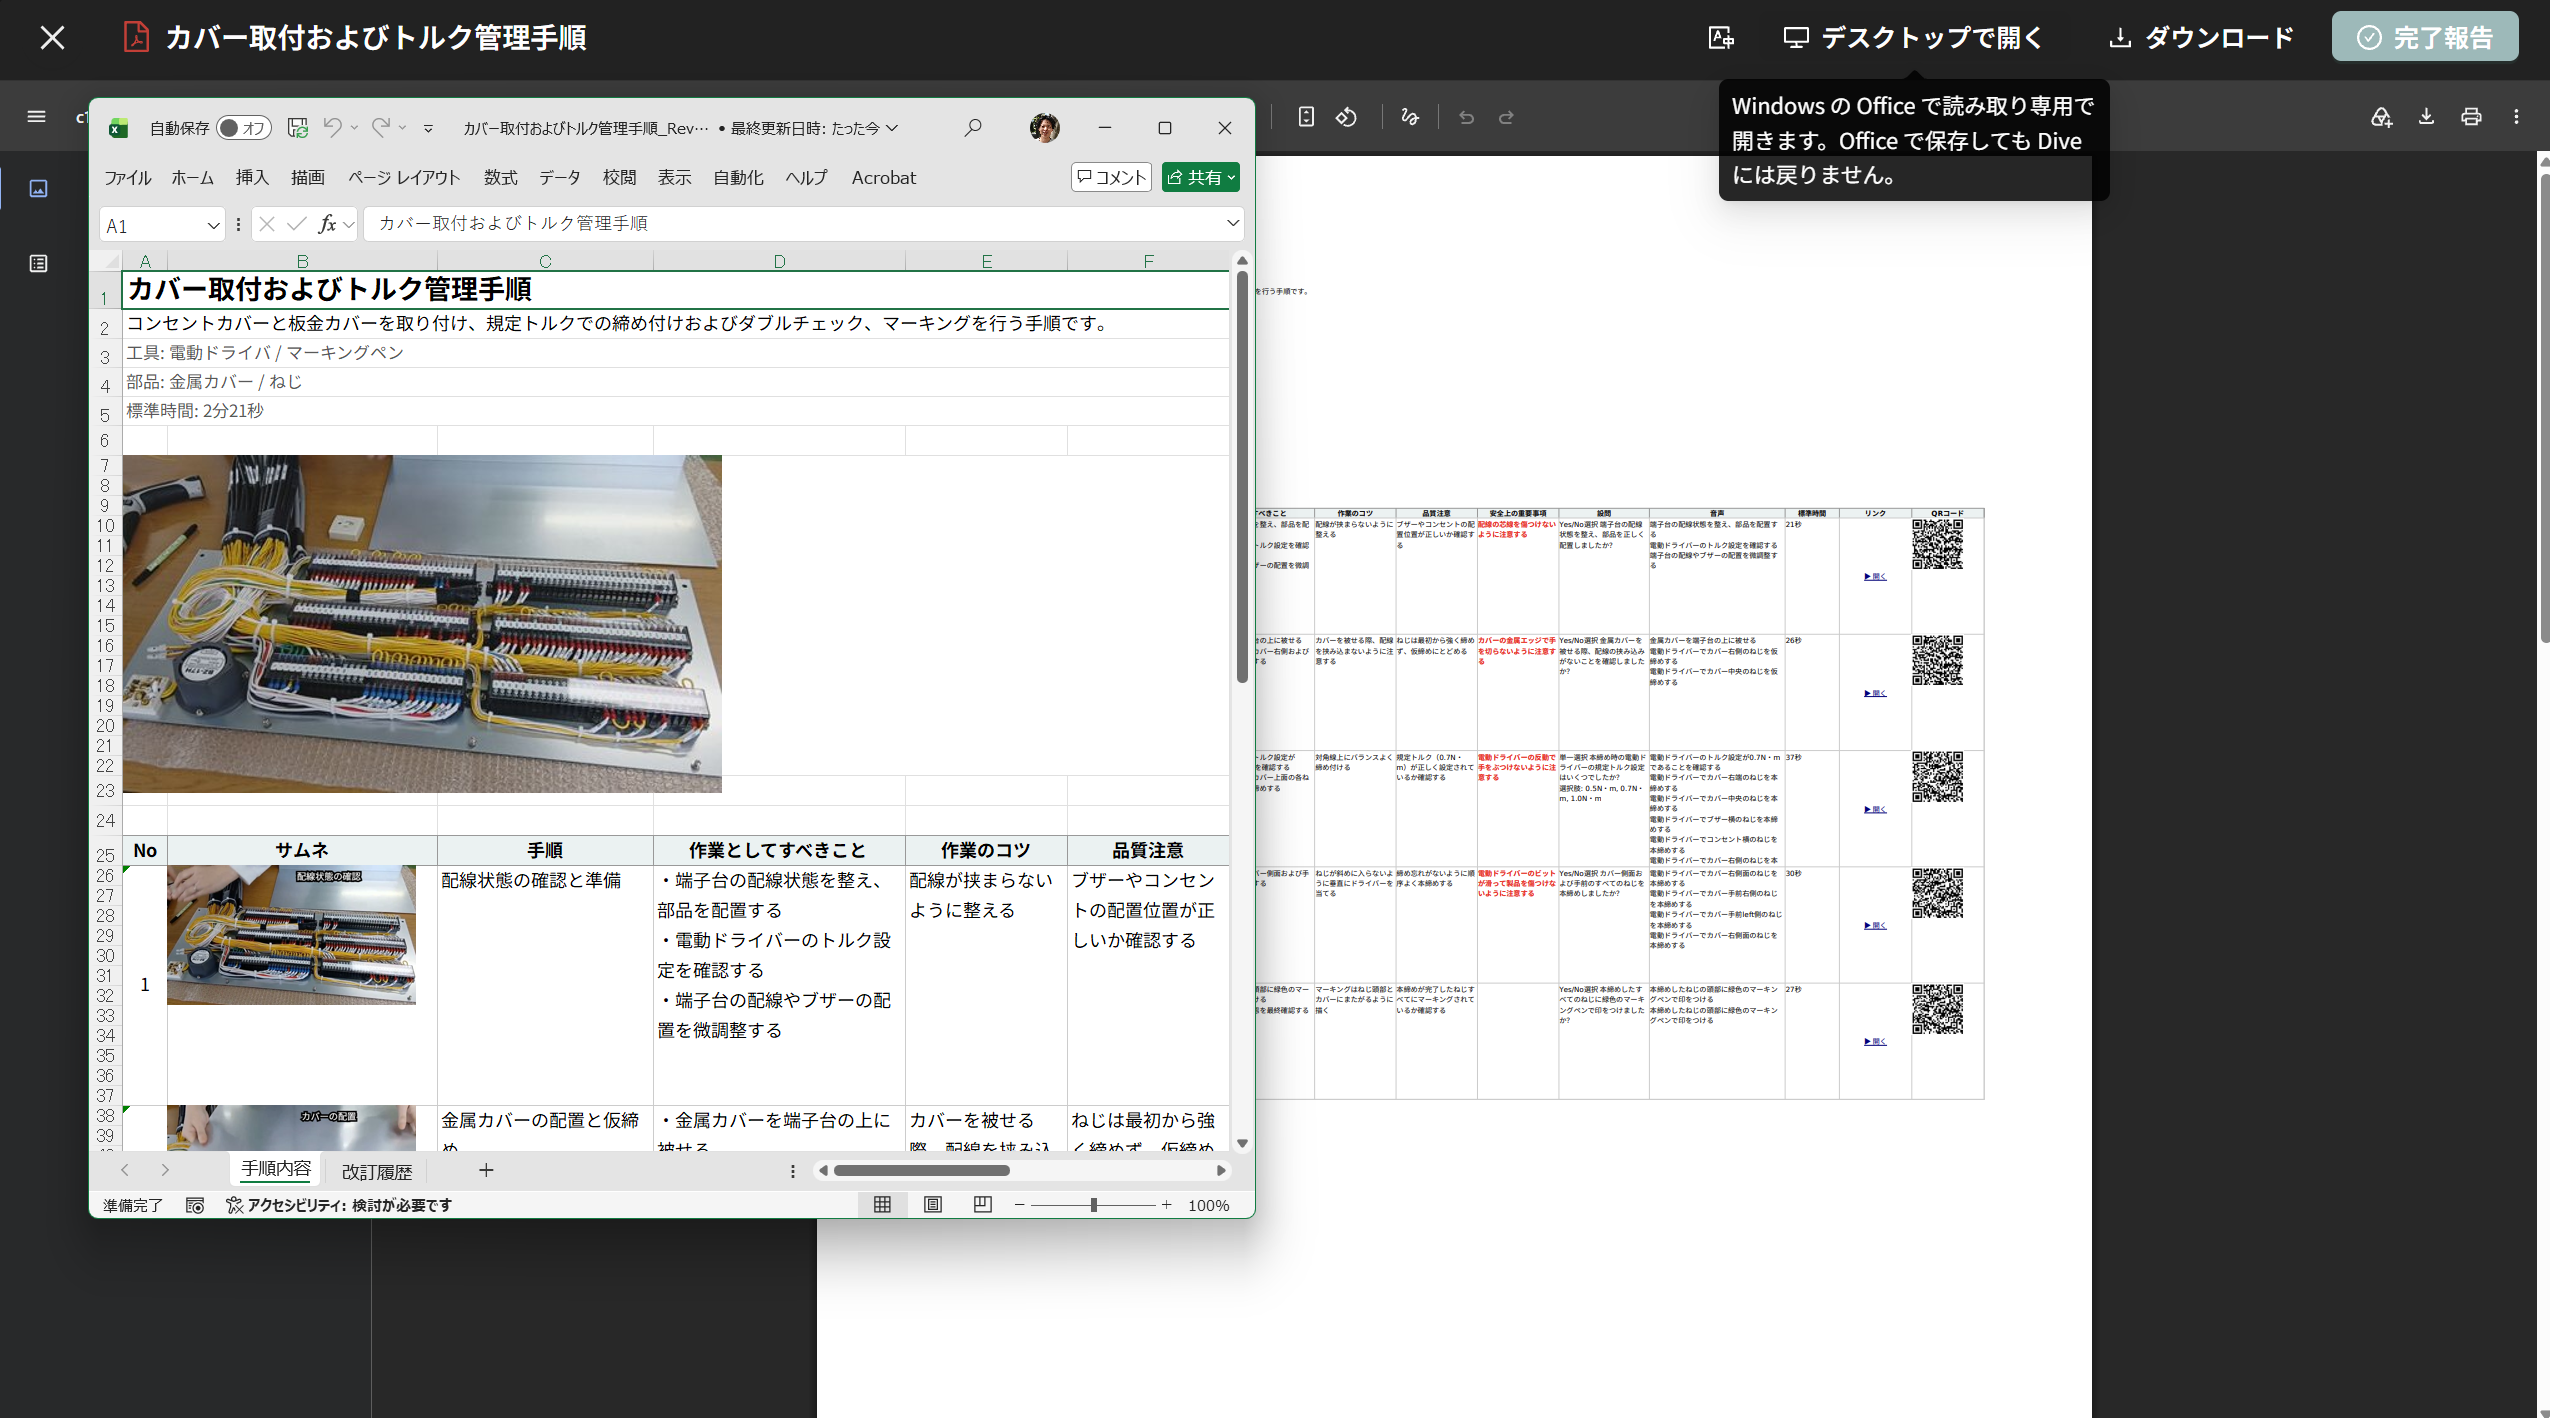This screenshot has height=1418, width=2550.
Task: Switch to Page Break Preview icon
Action: [x=982, y=1205]
